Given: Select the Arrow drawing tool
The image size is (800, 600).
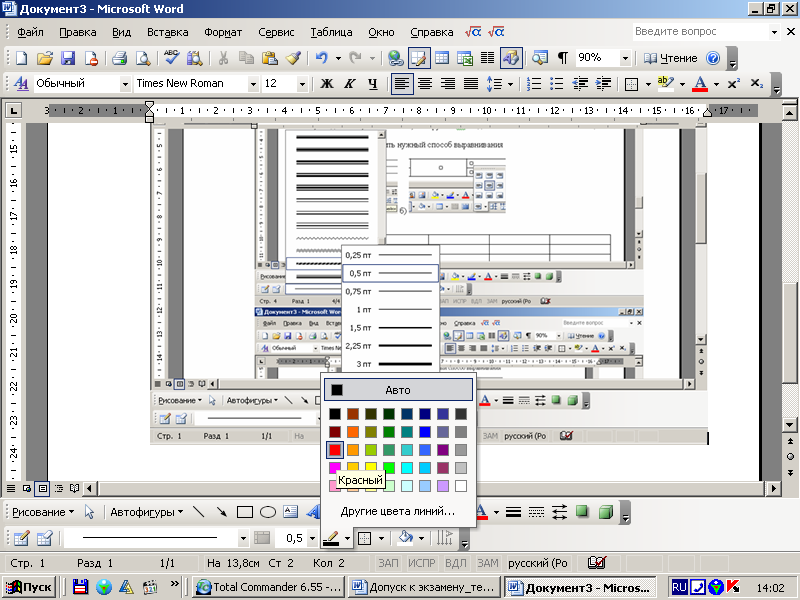Looking at the screenshot, I should (x=221, y=512).
